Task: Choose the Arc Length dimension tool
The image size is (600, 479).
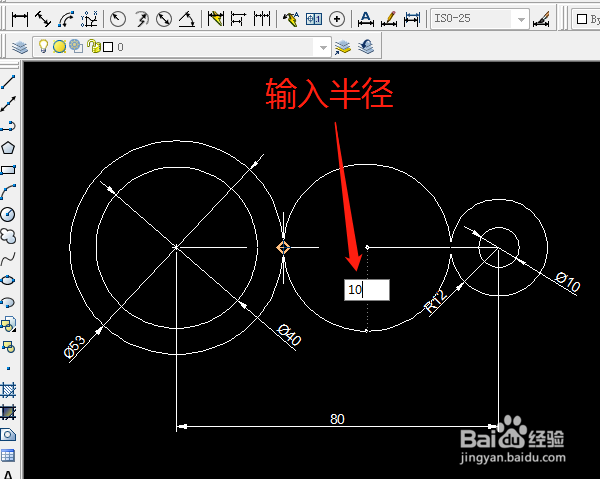Action: pyautogui.click(x=66, y=19)
